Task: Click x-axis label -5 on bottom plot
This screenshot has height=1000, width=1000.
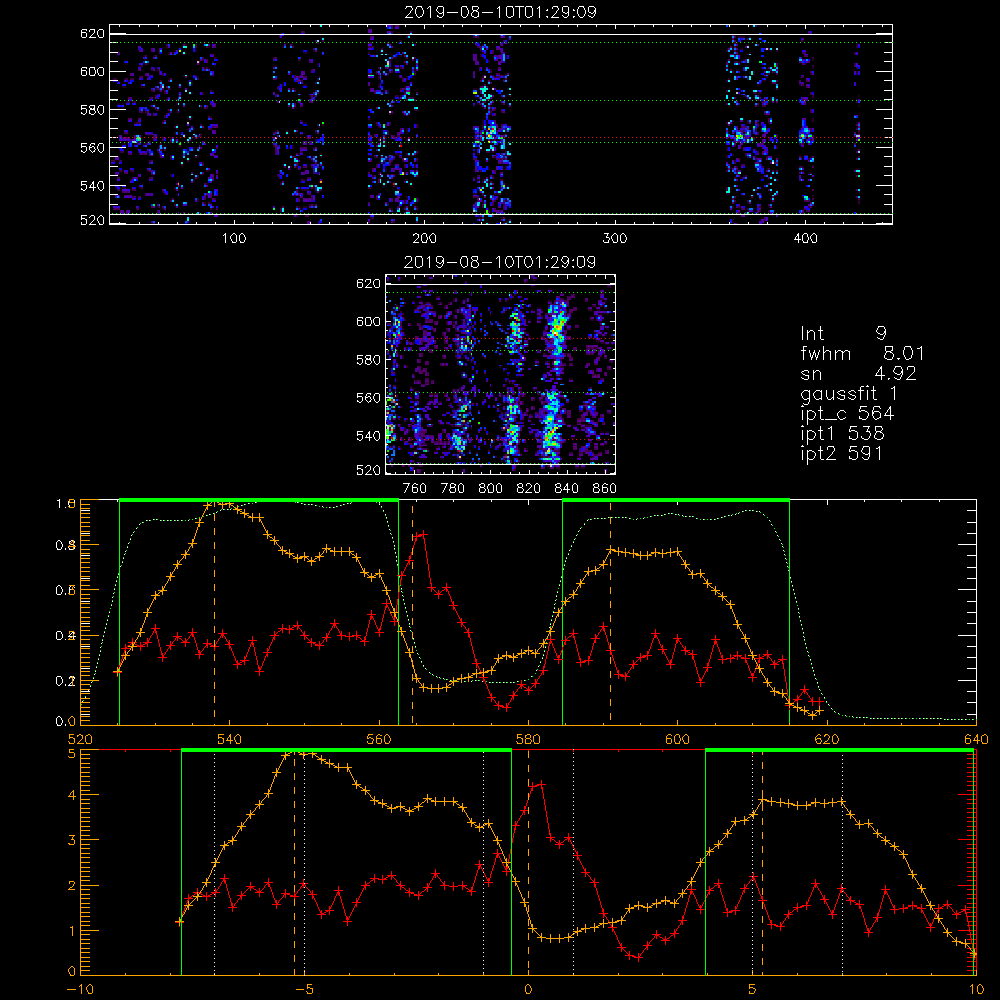Action: (x=304, y=990)
